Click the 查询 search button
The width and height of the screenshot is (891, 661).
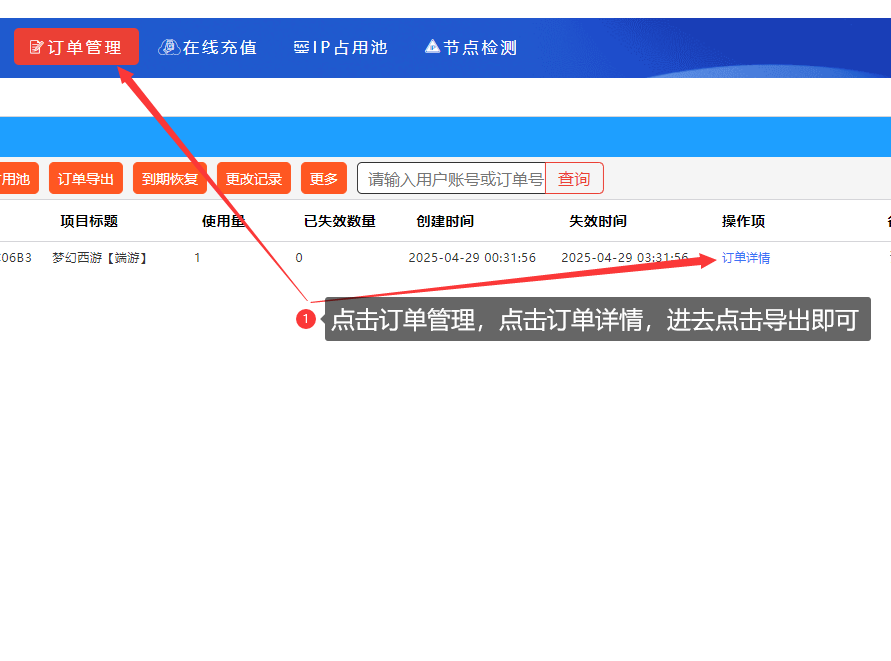pos(574,179)
